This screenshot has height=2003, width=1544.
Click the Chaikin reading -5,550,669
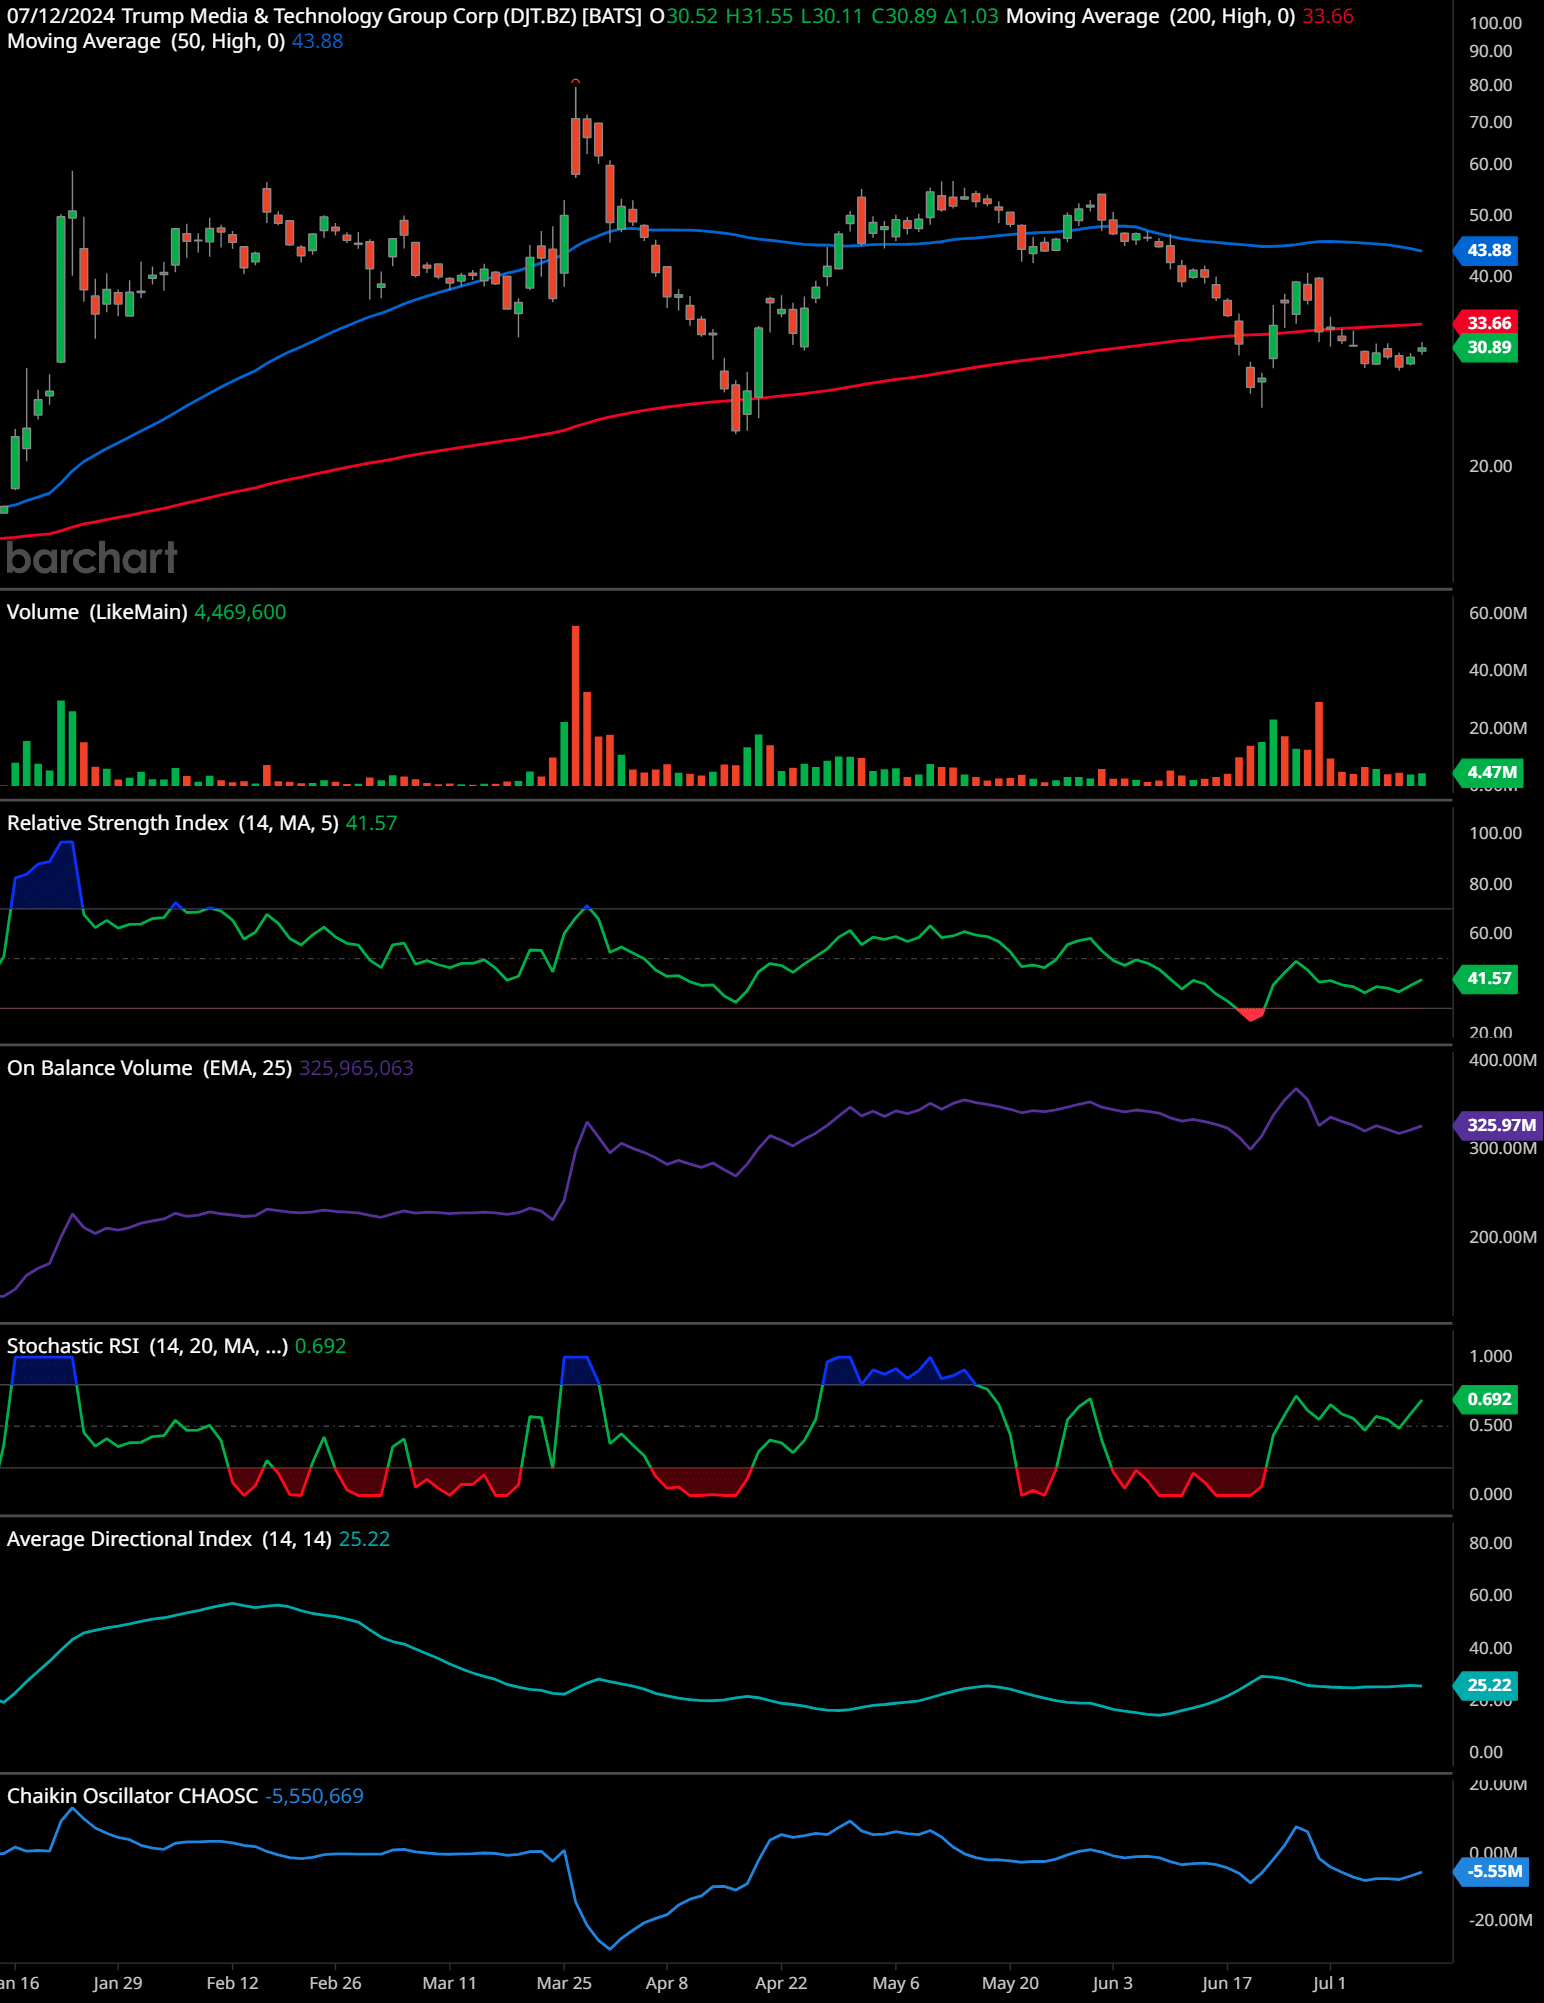pyautogui.click(x=314, y=1796)
